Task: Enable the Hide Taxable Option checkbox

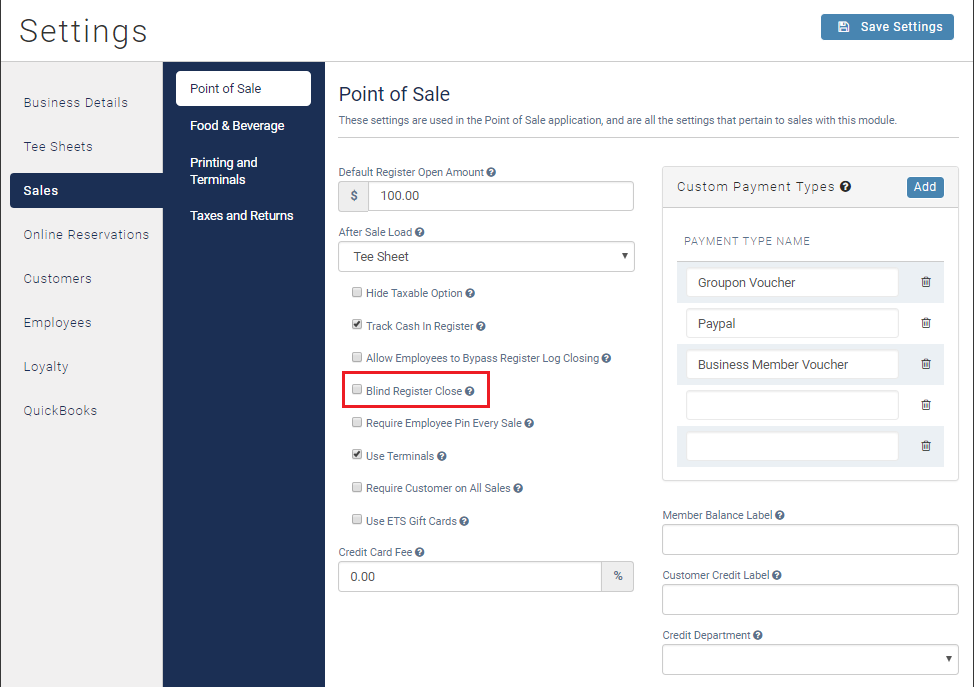Action: click(357, 292)
